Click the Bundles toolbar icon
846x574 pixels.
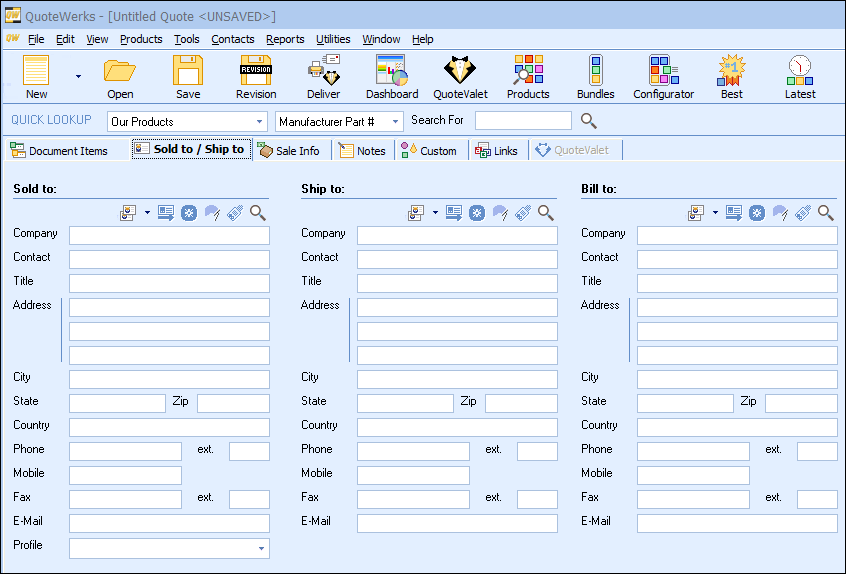(x=595, y=77)
